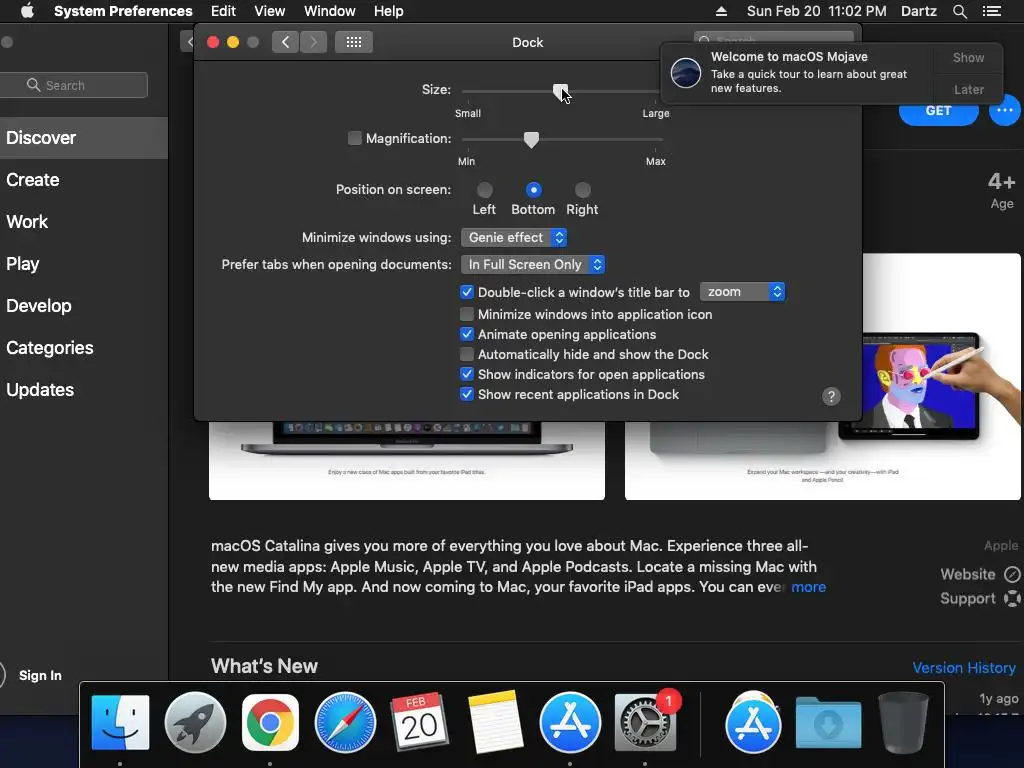
Task: Enable Automatically hide and show the Dock
Action: pyautogui.click(x=466, y=354)
